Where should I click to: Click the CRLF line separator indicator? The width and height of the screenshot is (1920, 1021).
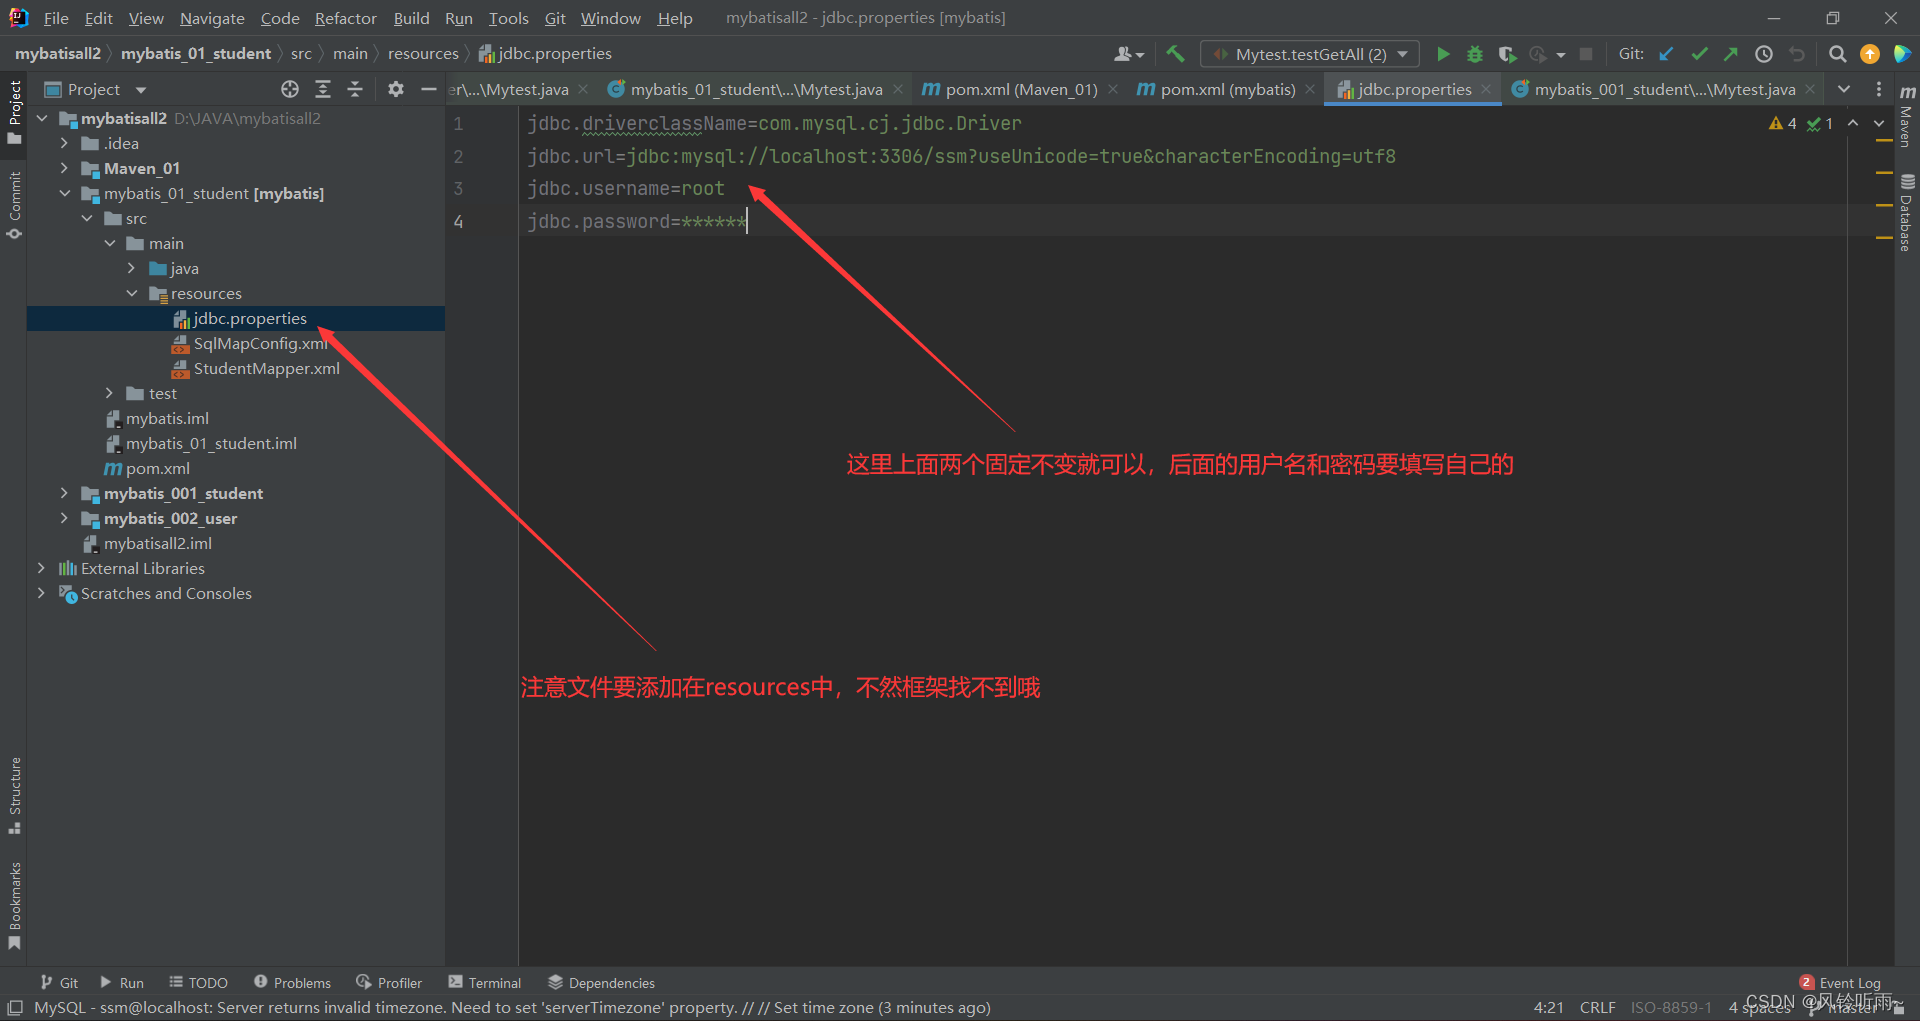1597,1007
